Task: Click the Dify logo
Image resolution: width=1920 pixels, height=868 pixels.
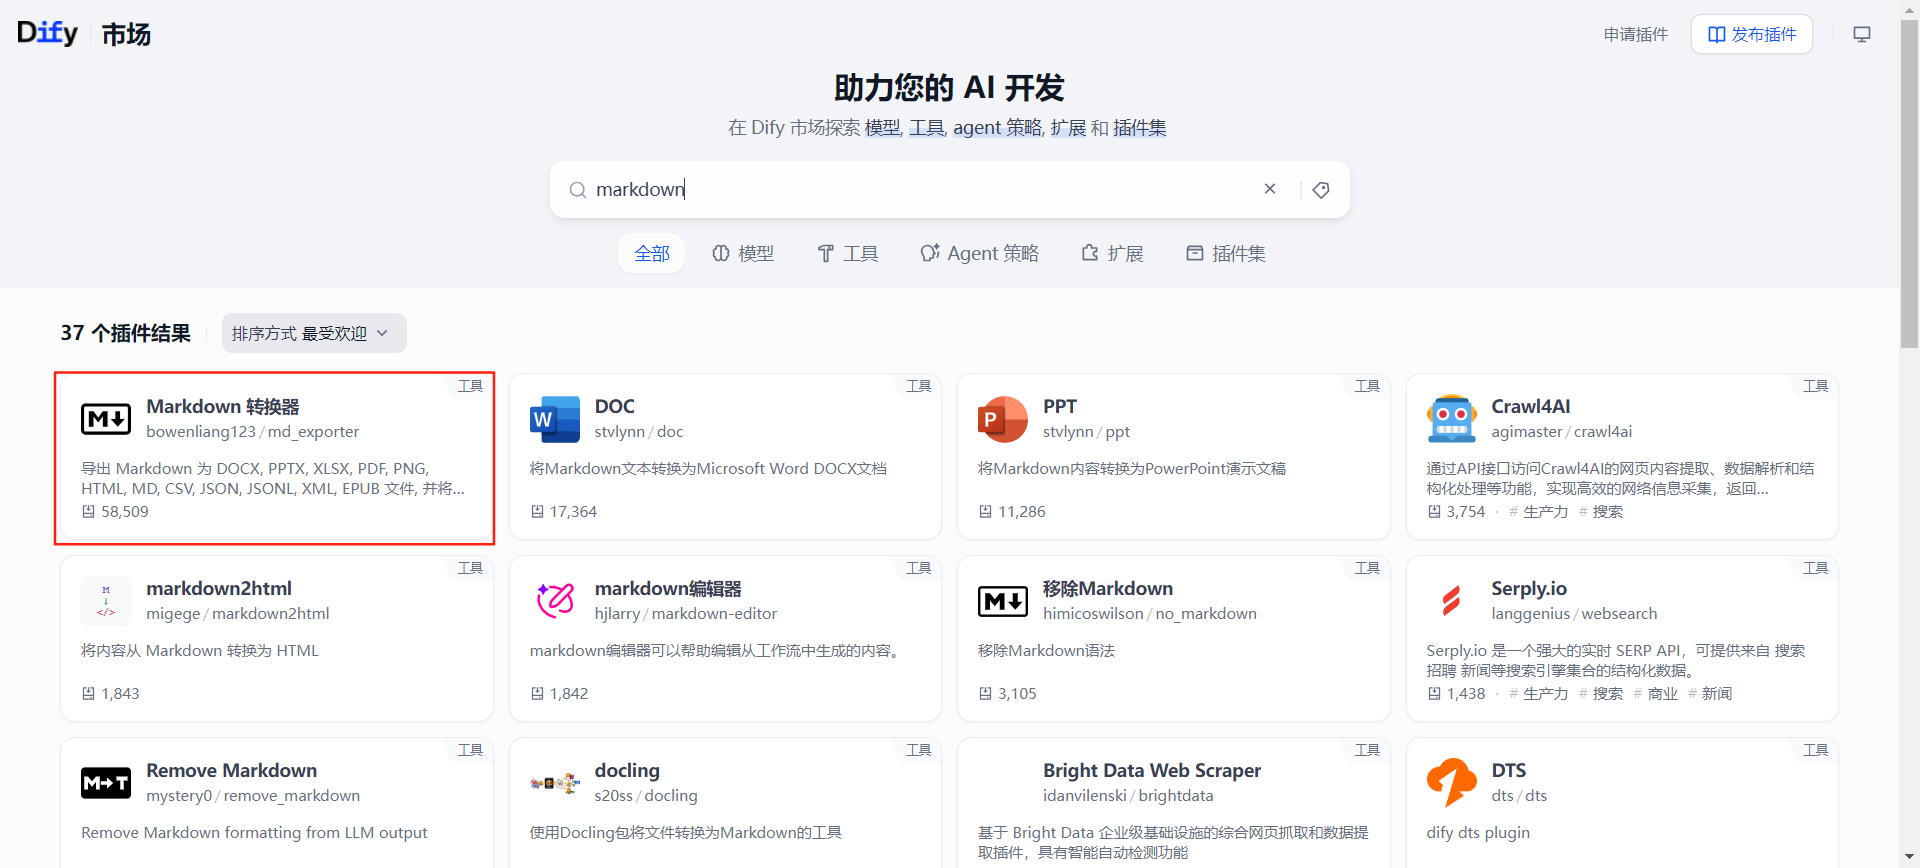Action: click(47, 33)
